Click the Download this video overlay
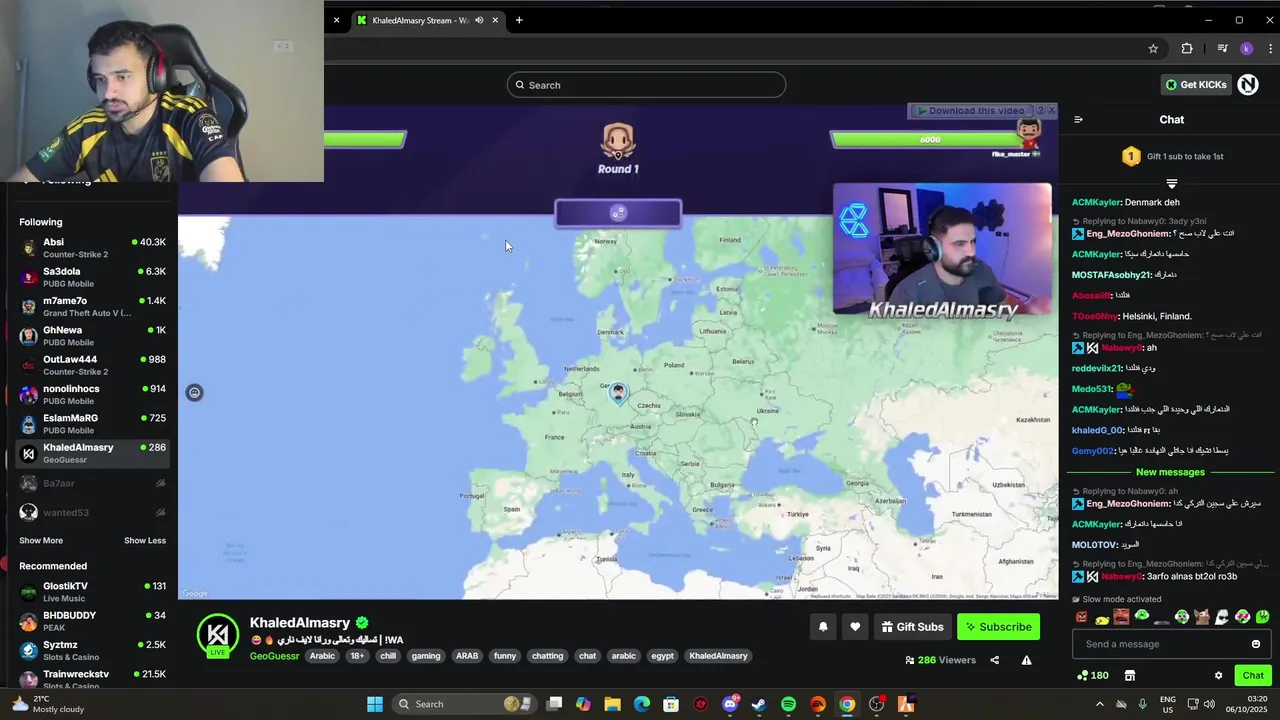Screen dimensions: 1280x720 pyautogui.click(x=971, y=111)
